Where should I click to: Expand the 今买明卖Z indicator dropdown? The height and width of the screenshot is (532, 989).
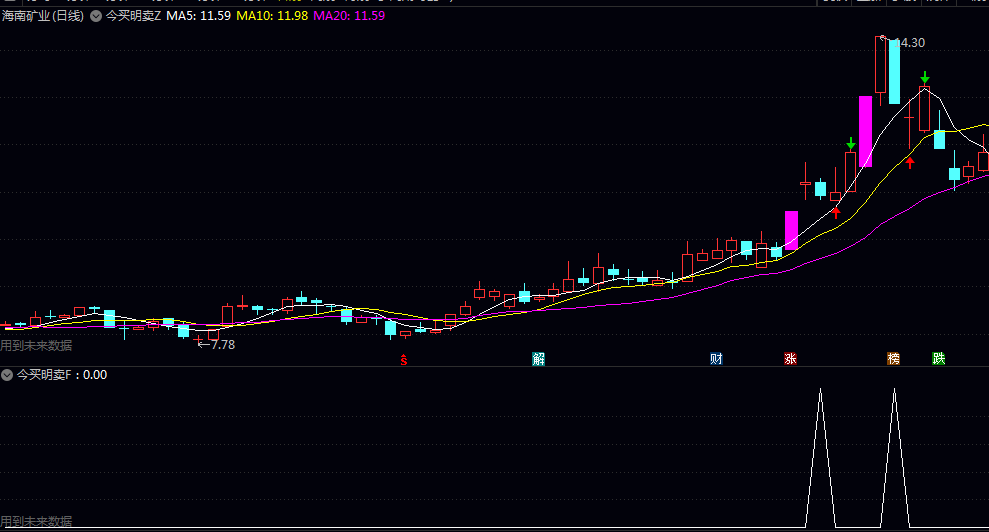pos(96,16)
